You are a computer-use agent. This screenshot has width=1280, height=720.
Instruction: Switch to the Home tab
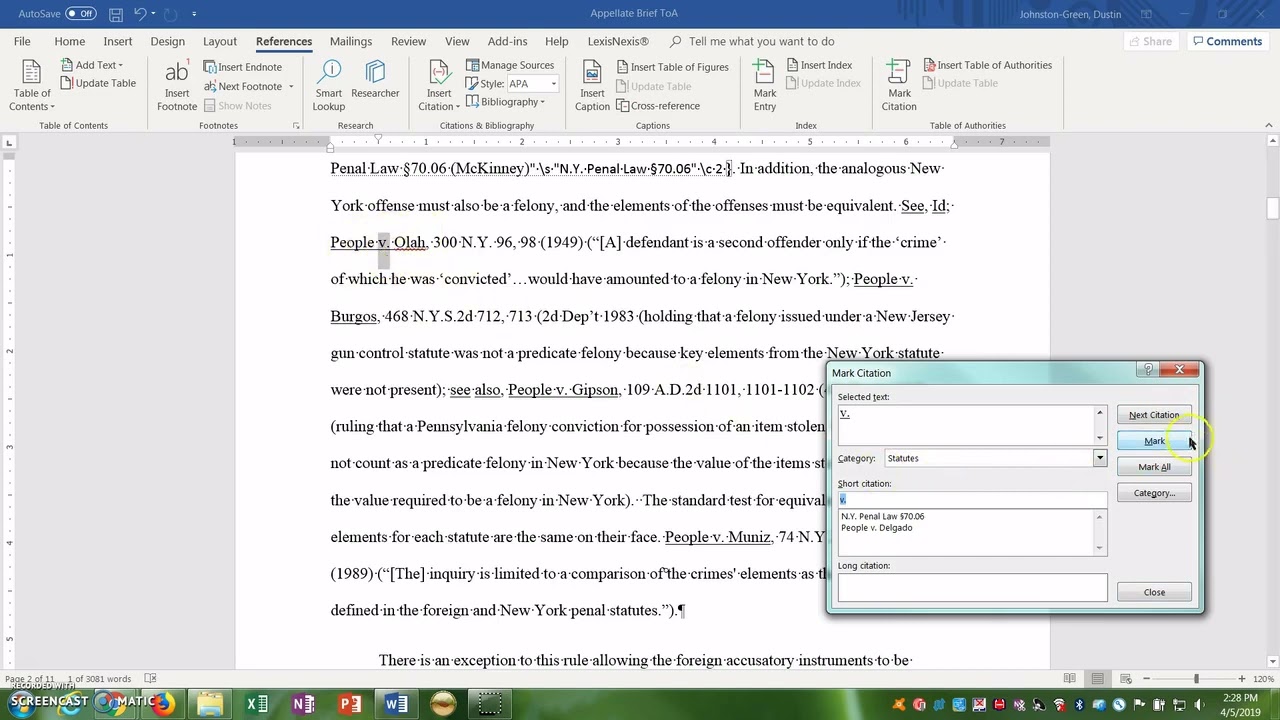click(x=69, y=41)
